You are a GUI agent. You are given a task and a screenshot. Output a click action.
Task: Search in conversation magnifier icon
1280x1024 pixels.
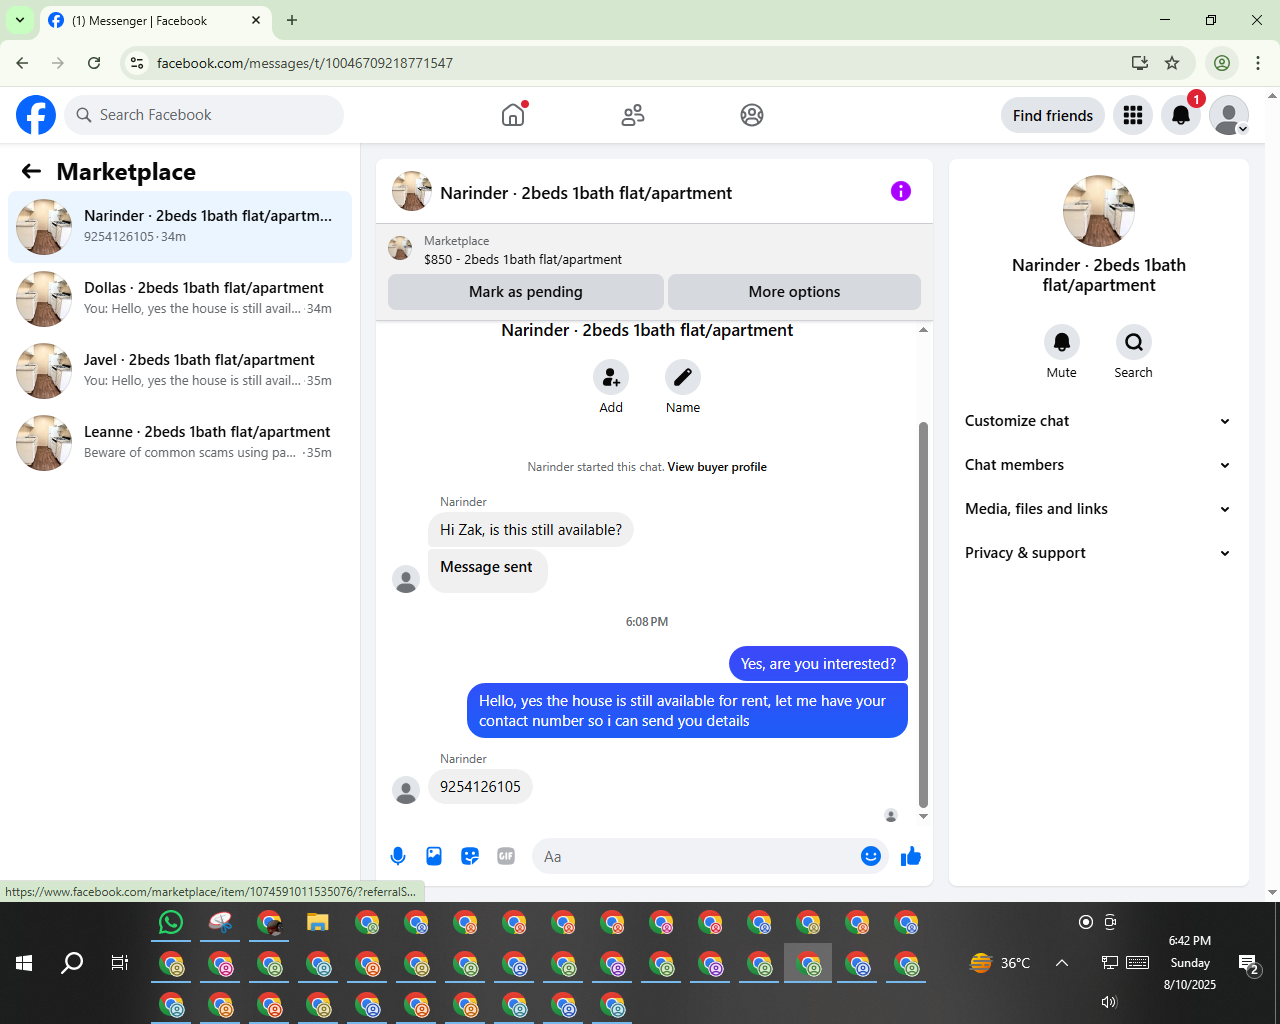[x=1134, y=342]
